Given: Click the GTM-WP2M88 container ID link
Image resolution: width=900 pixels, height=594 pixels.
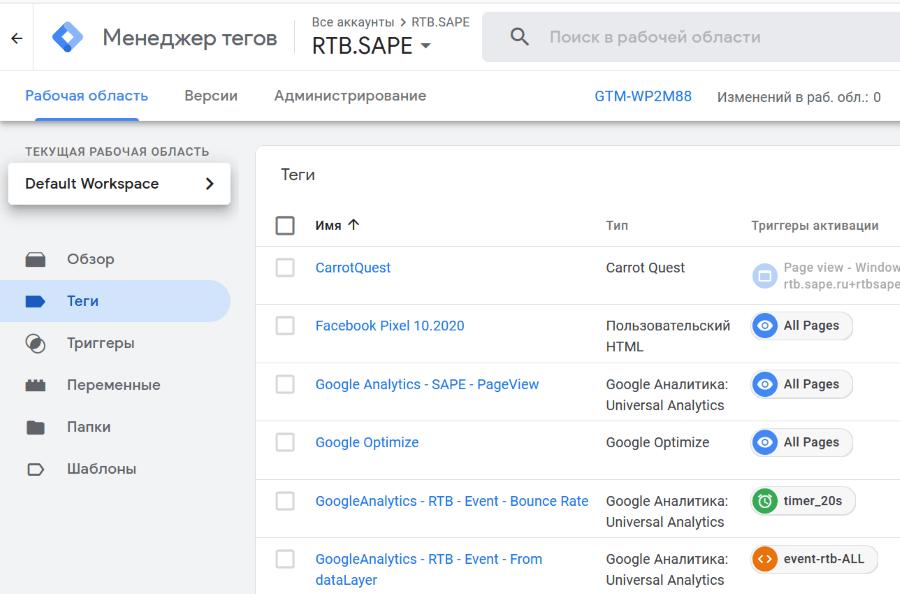Looking at the screenshot, I should (x=643, y=97).
